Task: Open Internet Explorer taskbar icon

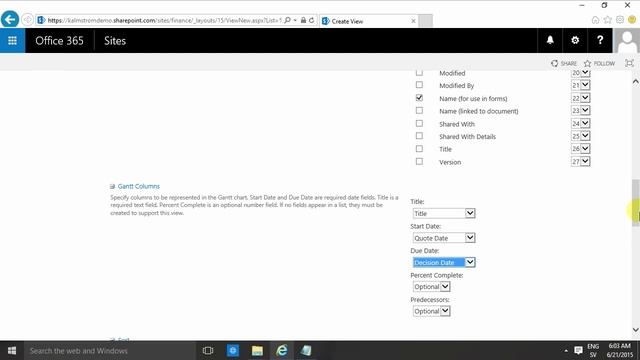Action: 282,351
